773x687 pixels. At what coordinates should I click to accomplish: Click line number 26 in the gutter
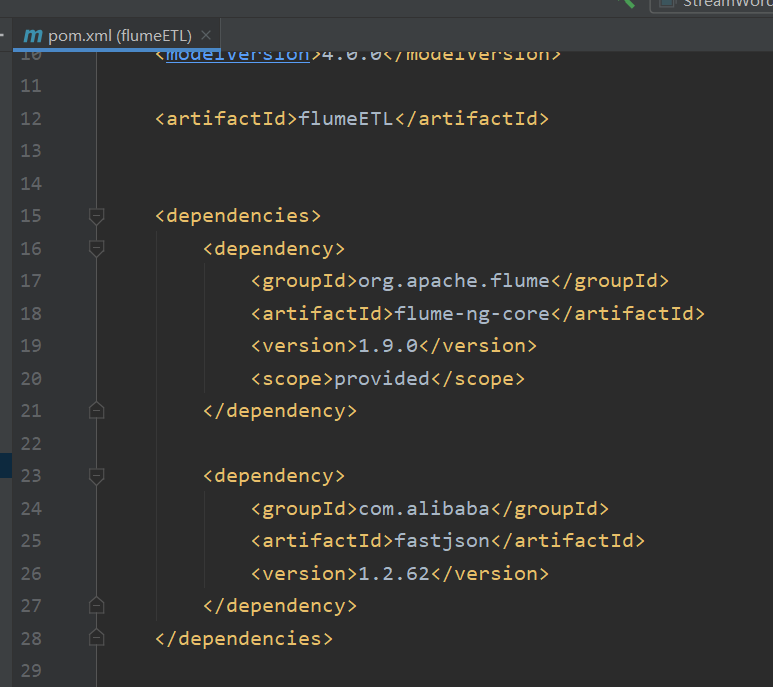pos(31,574)
